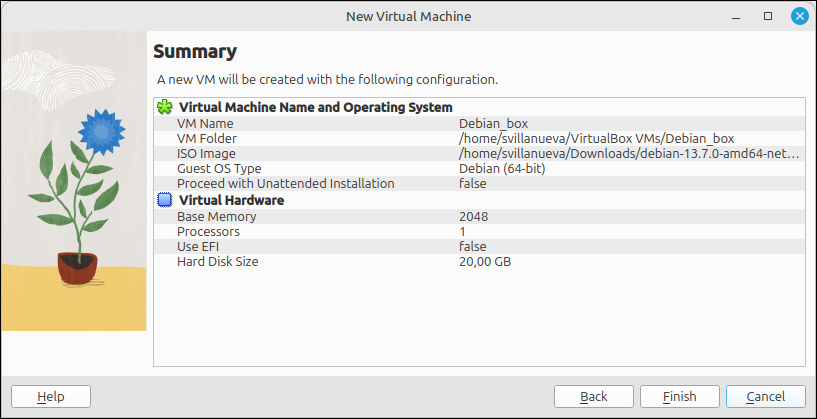817x419 pixels.
Task: Select the ISO Image row
Action: pyautogui.click(x=479, y=154)
